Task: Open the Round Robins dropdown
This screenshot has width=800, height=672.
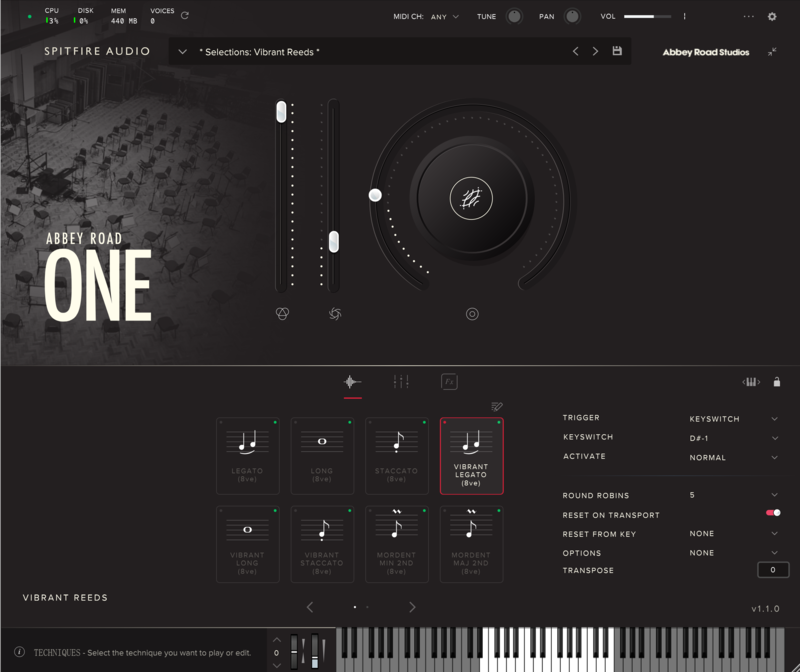Action: tap(733, 495)
